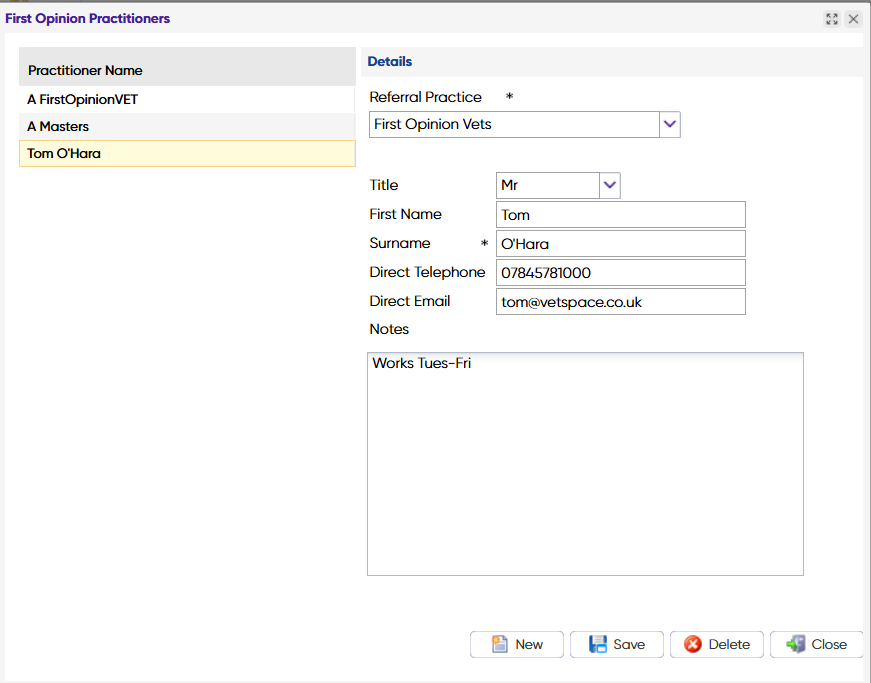Maximize the dialog with the expand icon
The width and height of the screenshot is (871, 683).
832,19
